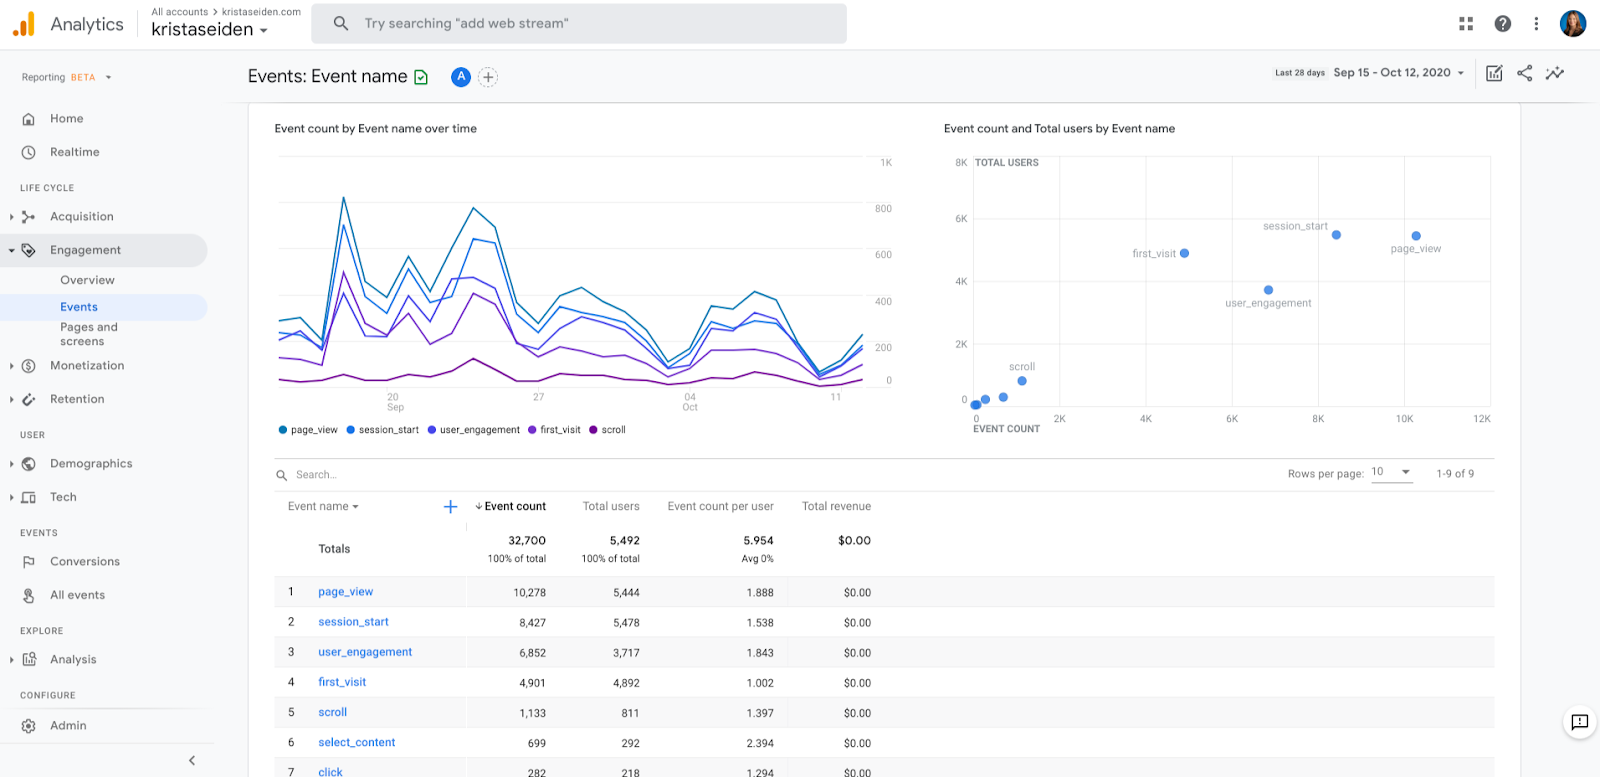Add a comparison with plus icon
The width and height of the screenshot is (1600, 777).
pos(488,77)
